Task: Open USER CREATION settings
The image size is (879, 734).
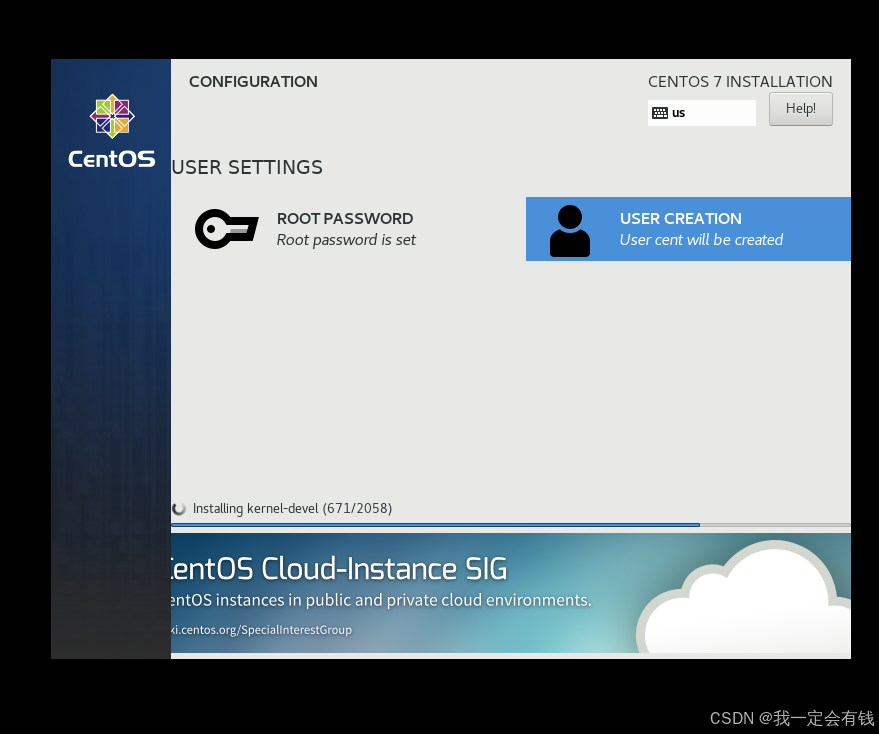Action: pyautogui.click(x=688, y=229)
